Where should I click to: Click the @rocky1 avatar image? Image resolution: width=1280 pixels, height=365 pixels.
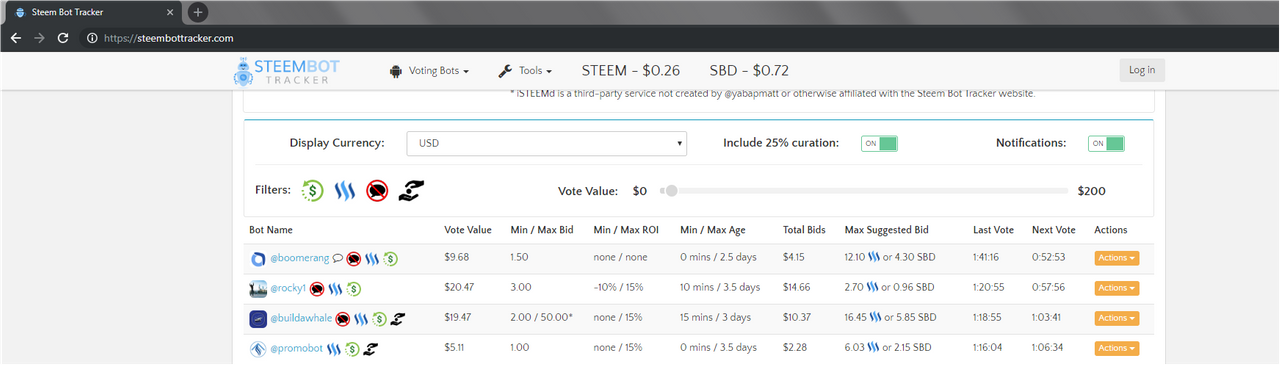point(258,289)
